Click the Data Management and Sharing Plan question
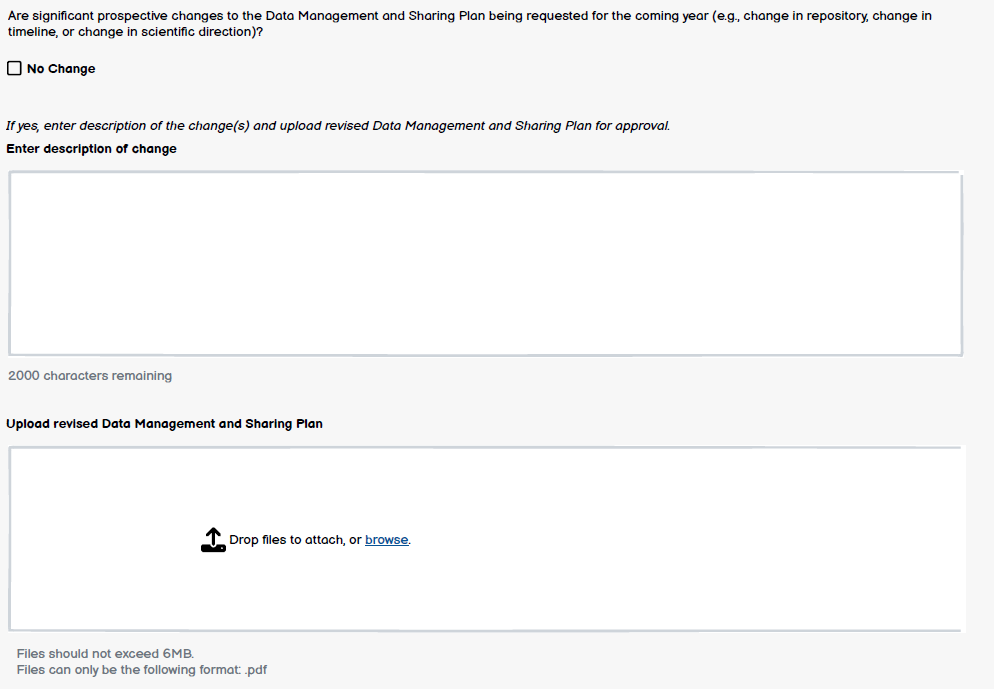The width and height of the screenshot is (994, 689). [469, 17]
